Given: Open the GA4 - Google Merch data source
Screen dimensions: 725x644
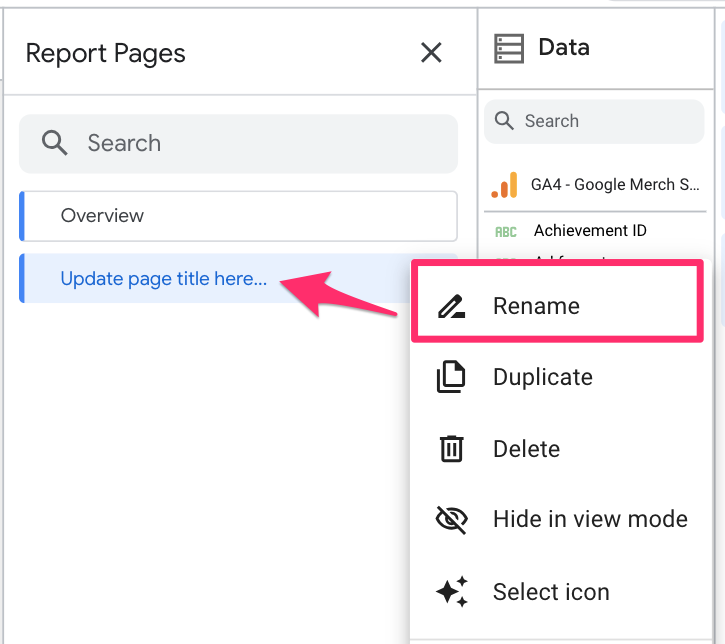Looking at the screenshot, I should tap(614, 185).
